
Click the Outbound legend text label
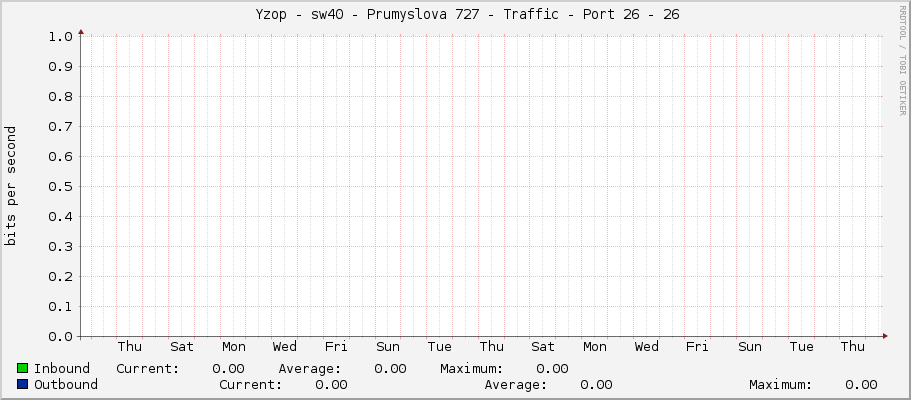(x=66, y=385)
